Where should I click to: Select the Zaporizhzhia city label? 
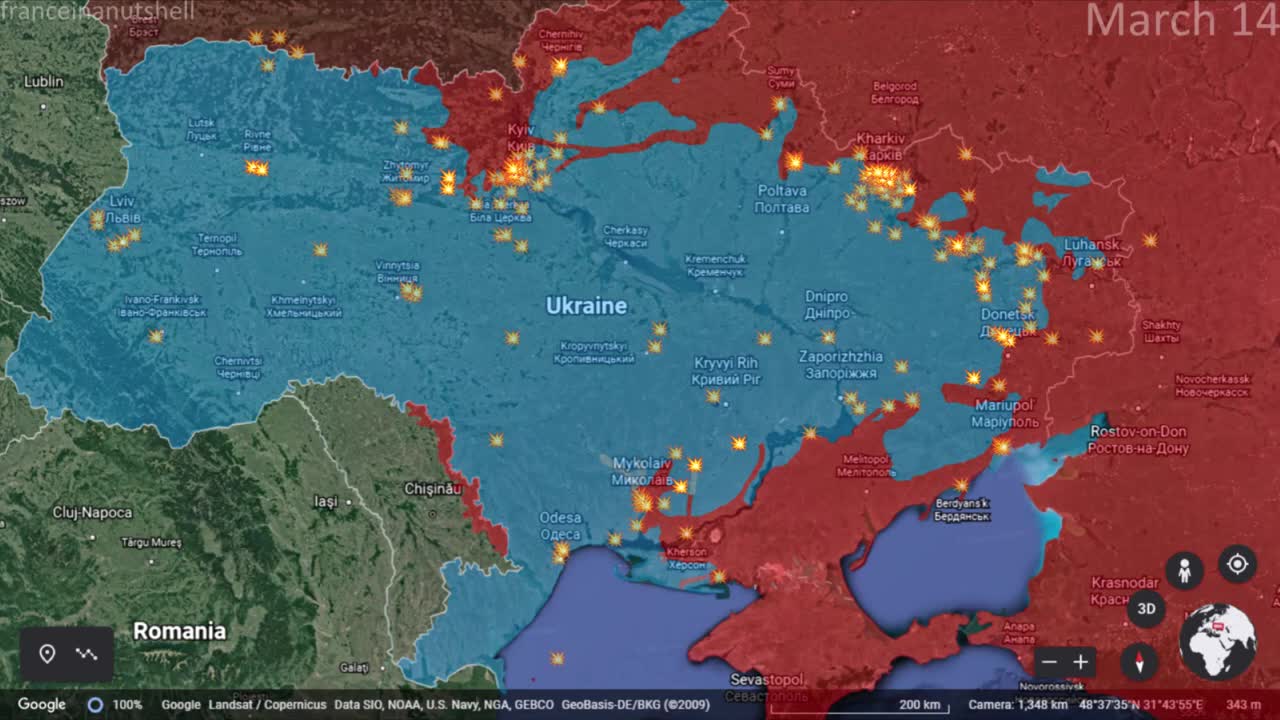coord(840,364)
